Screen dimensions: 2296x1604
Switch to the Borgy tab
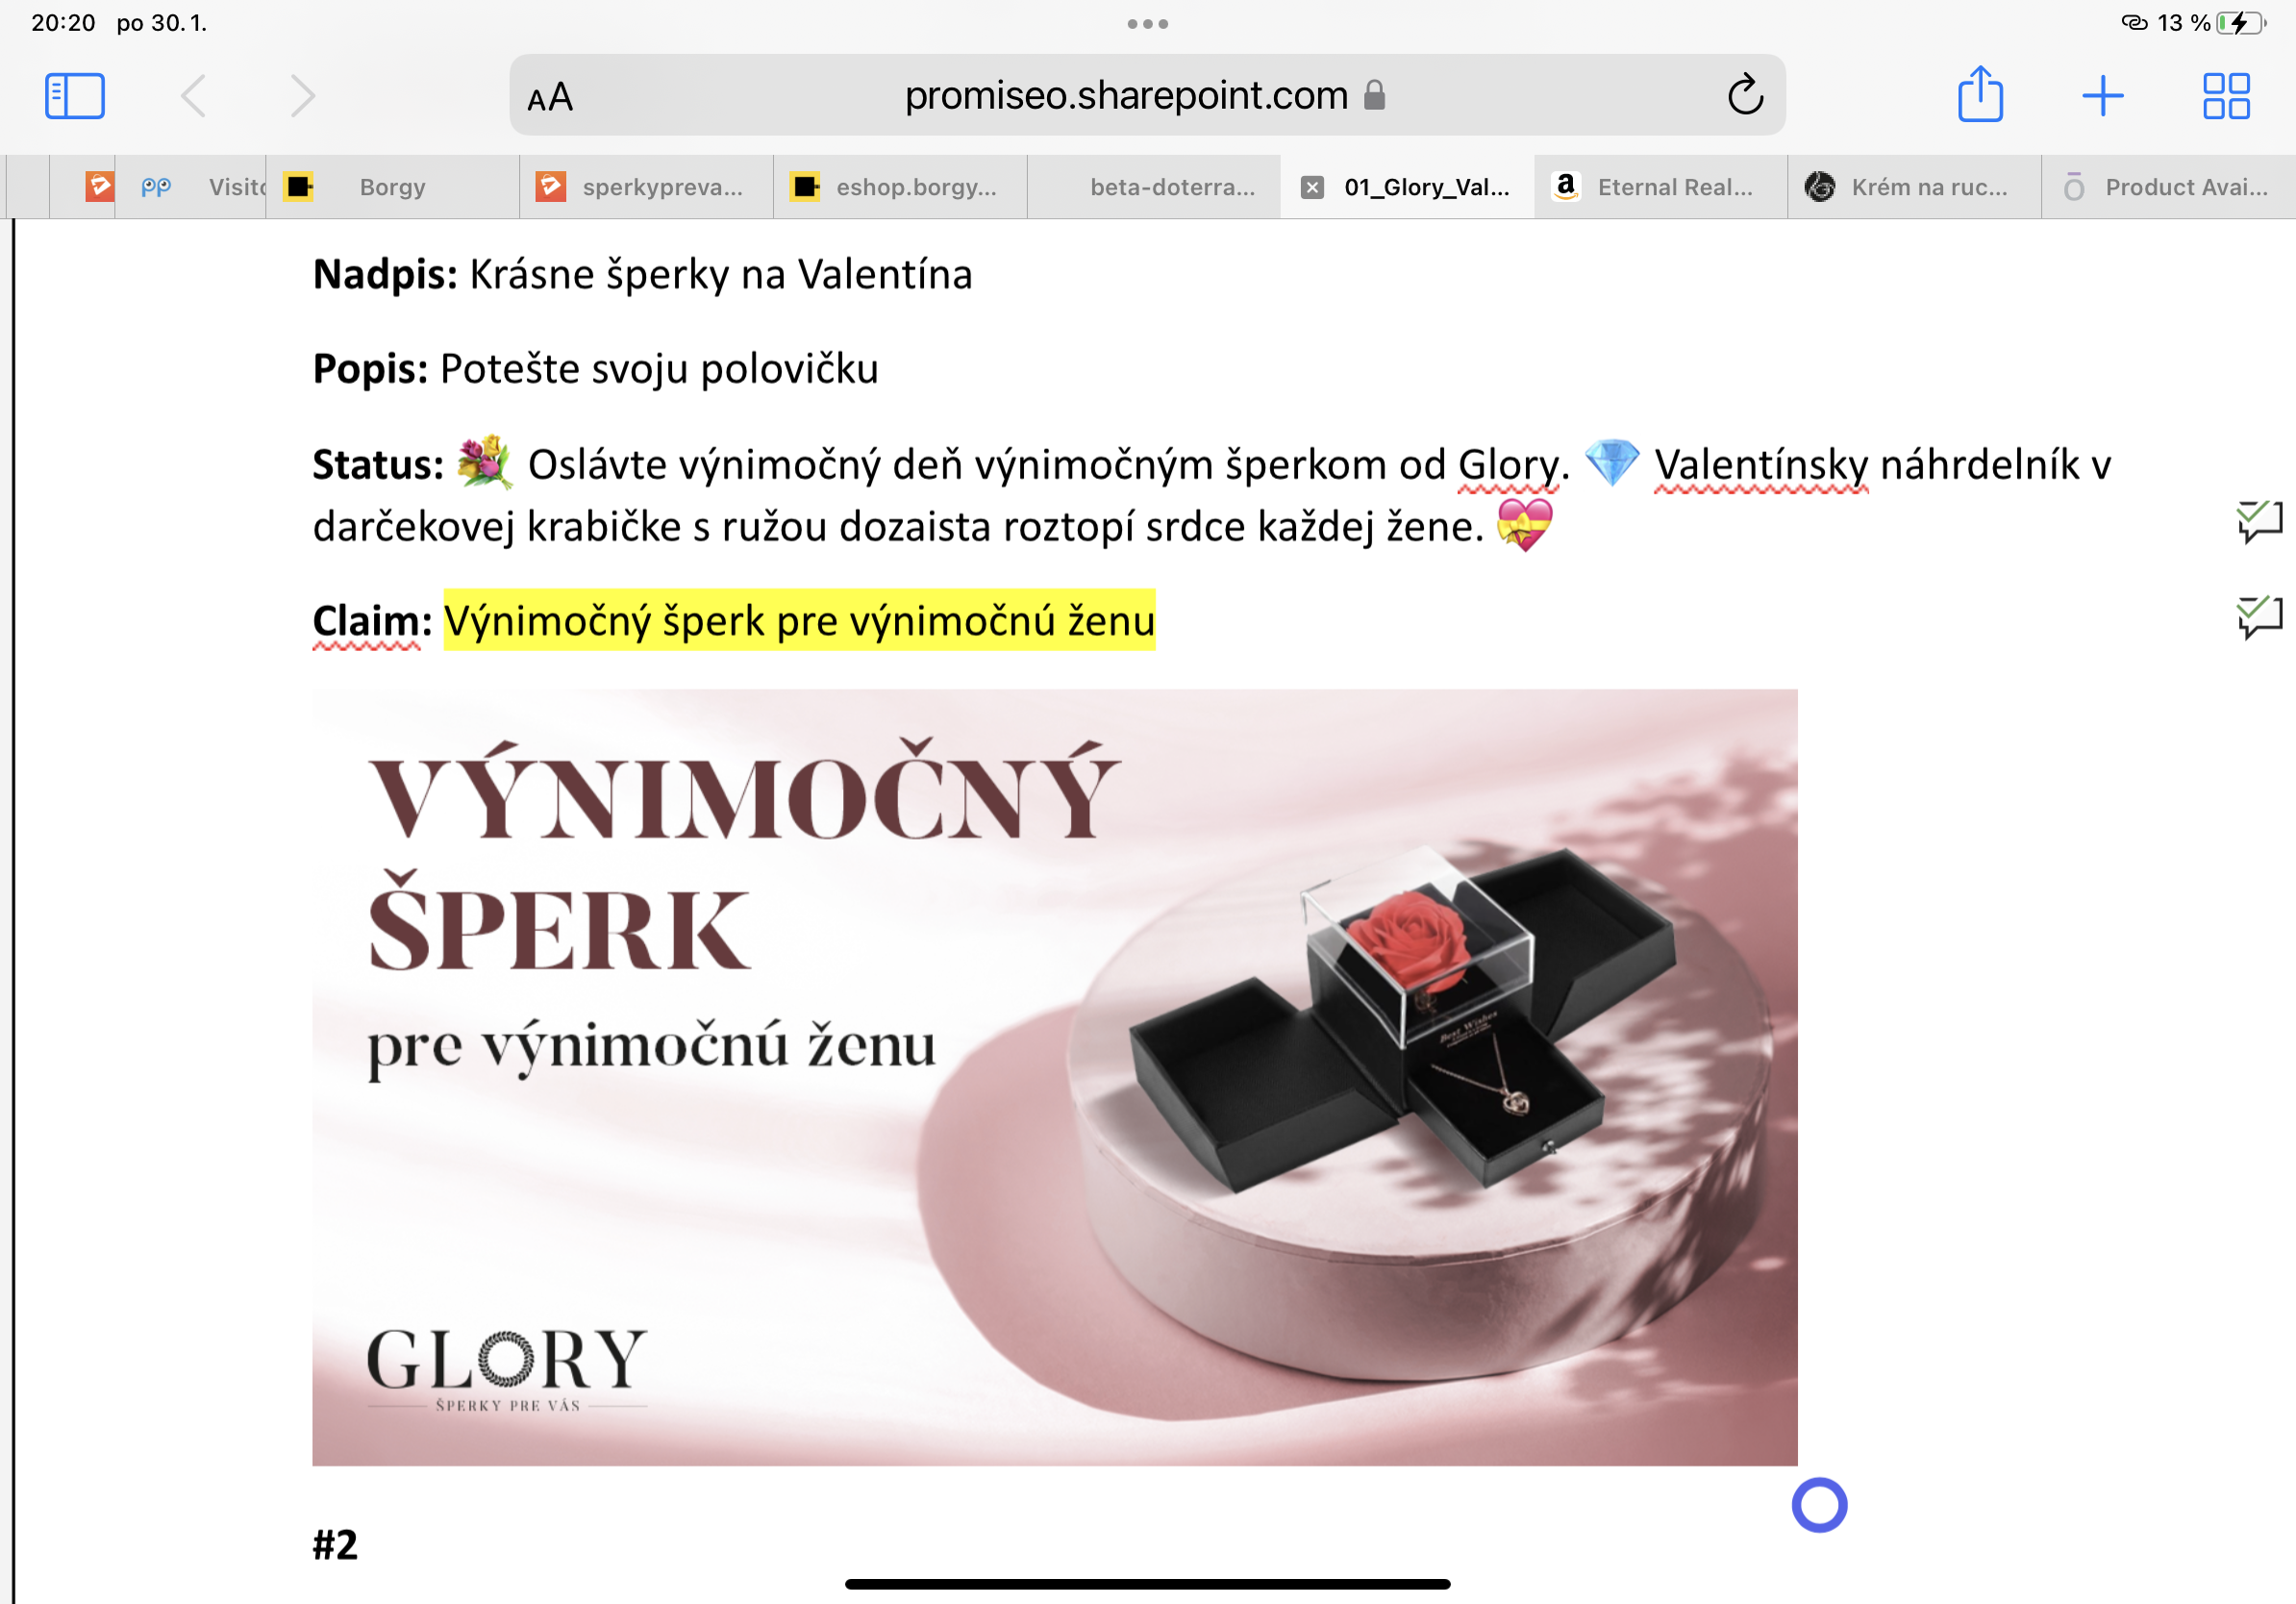point(392,187)
